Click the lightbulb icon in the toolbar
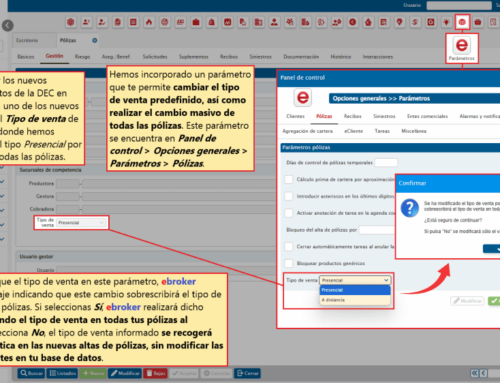The height and width of the screenshot is (383, 500). pos(446,22)
